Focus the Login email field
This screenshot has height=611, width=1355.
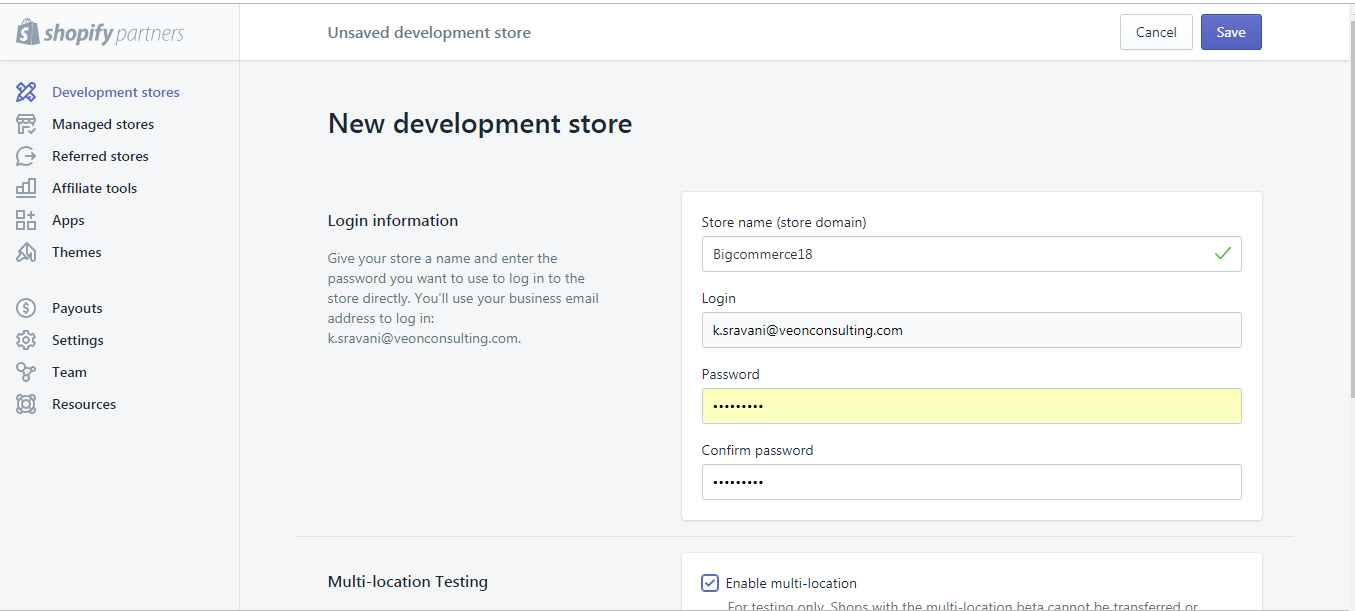tap(972, 330)
